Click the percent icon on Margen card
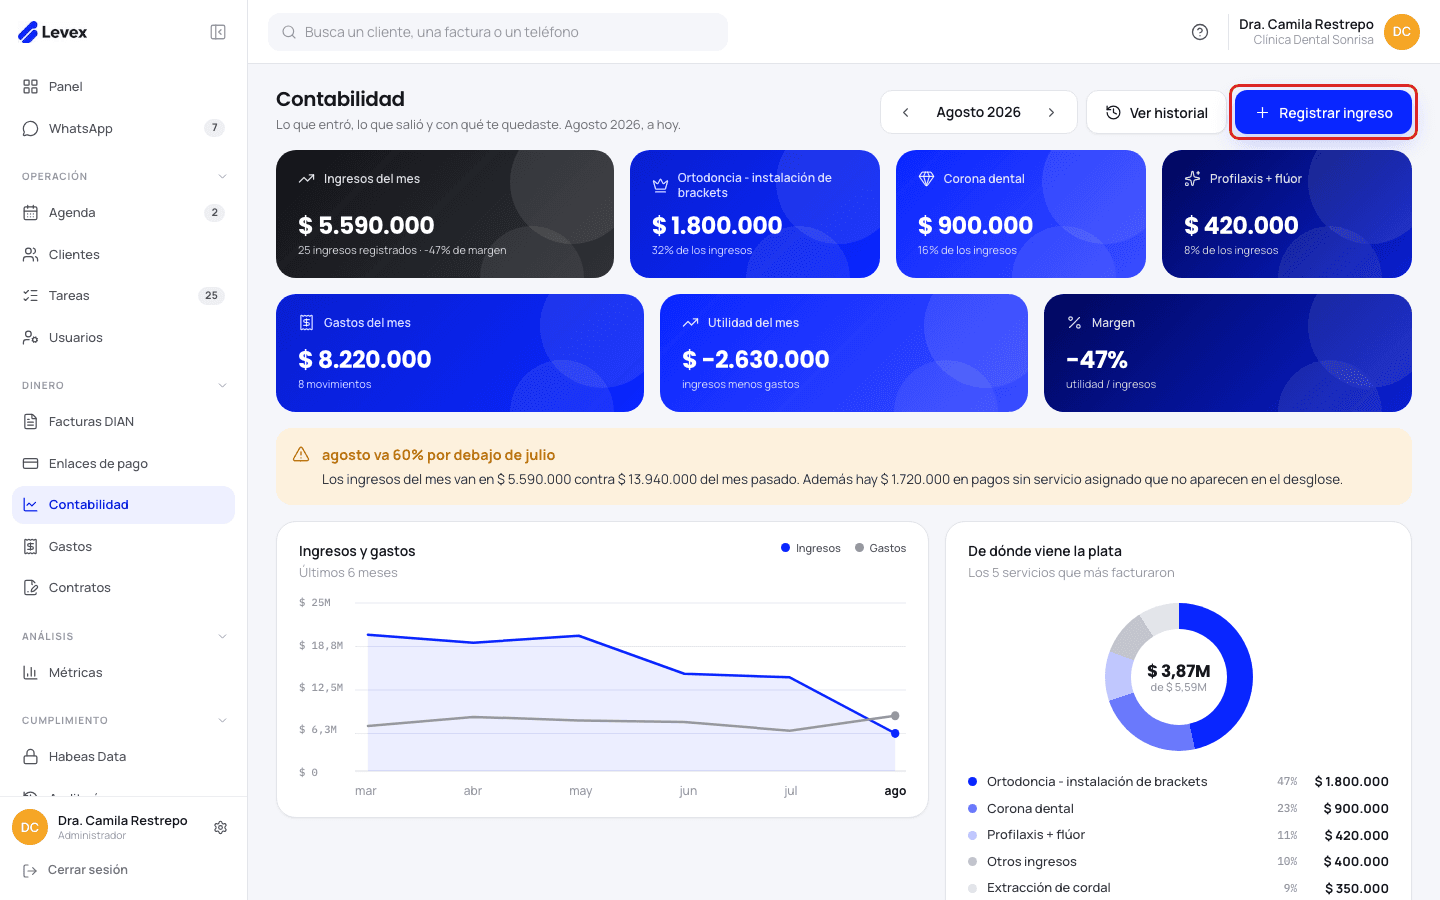Image resolution: width=1440 pixels, height=900 pixels. pyautogui.click(x=1074, y=323)
